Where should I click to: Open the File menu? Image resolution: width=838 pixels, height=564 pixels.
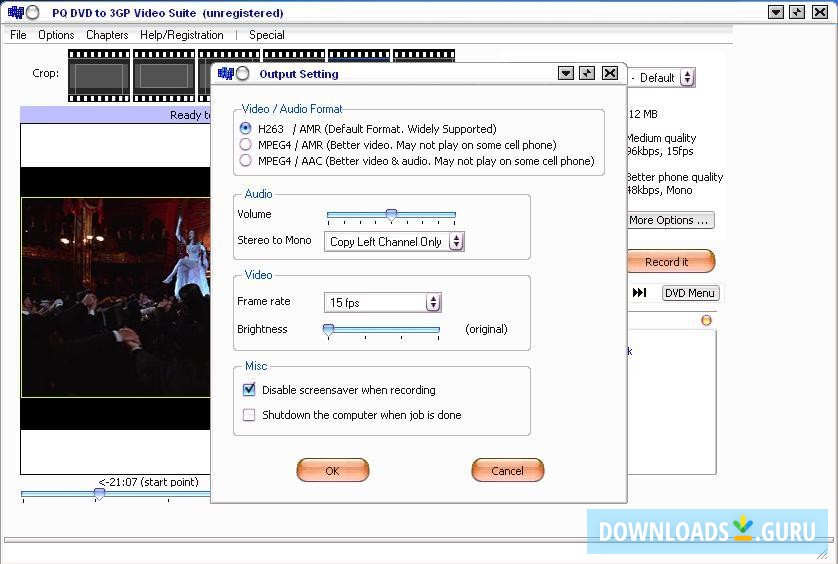pos(18,35)
